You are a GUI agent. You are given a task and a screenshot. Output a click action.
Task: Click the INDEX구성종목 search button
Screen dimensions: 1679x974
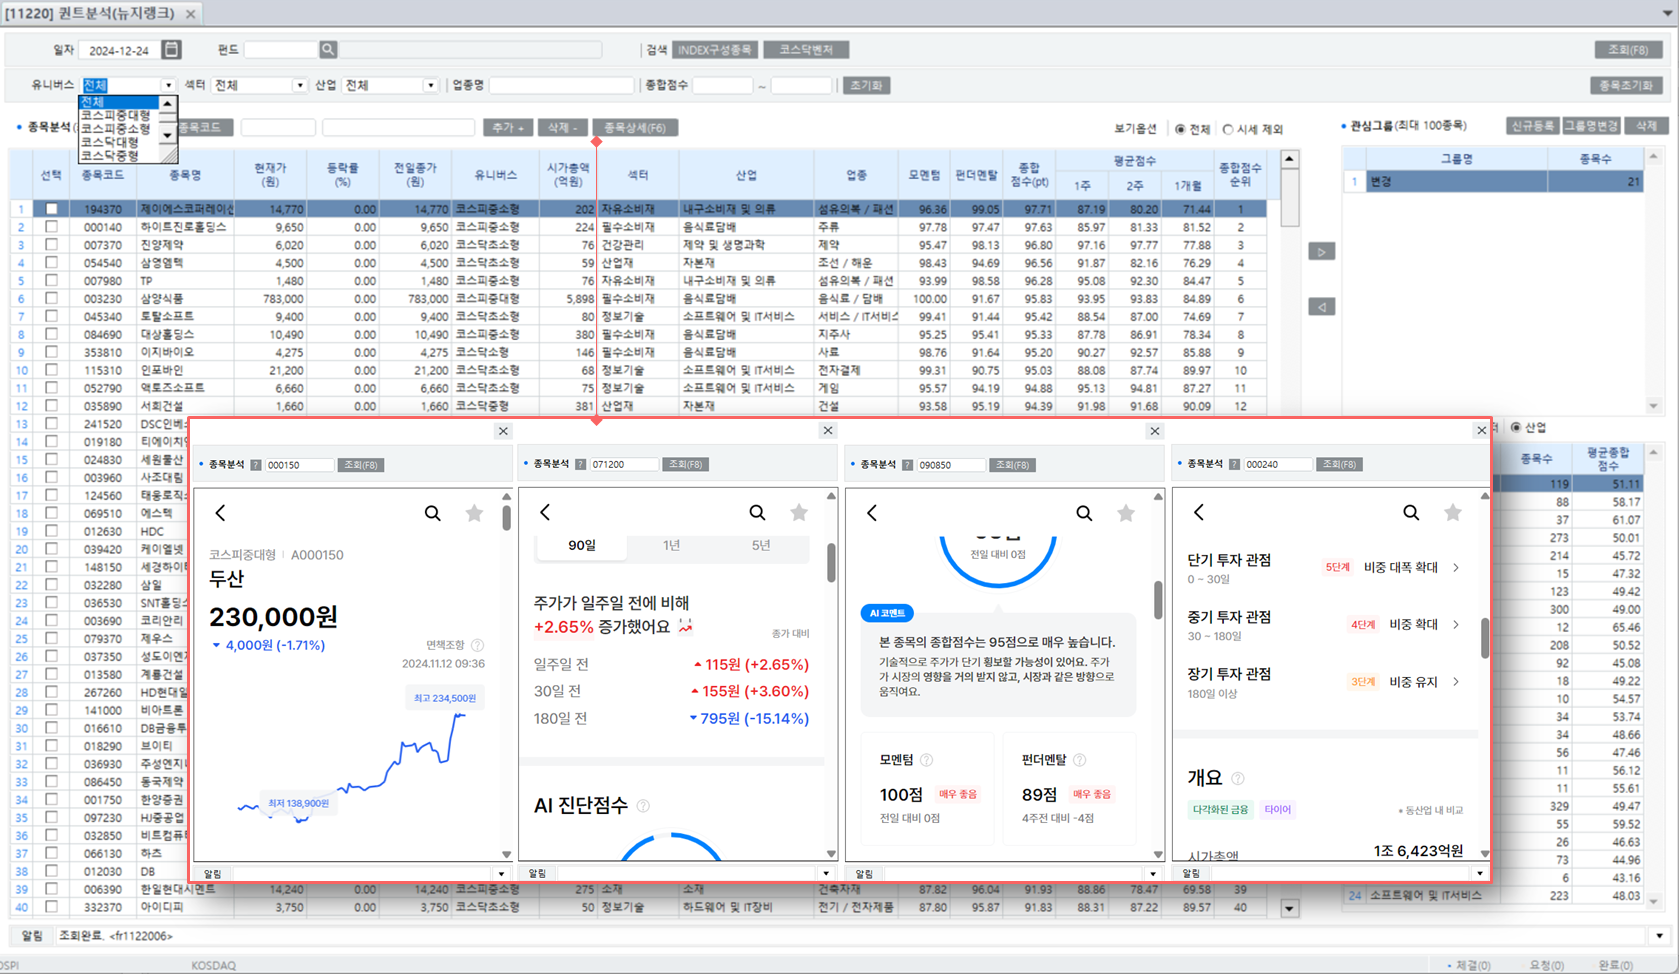(x=714, y=50)
